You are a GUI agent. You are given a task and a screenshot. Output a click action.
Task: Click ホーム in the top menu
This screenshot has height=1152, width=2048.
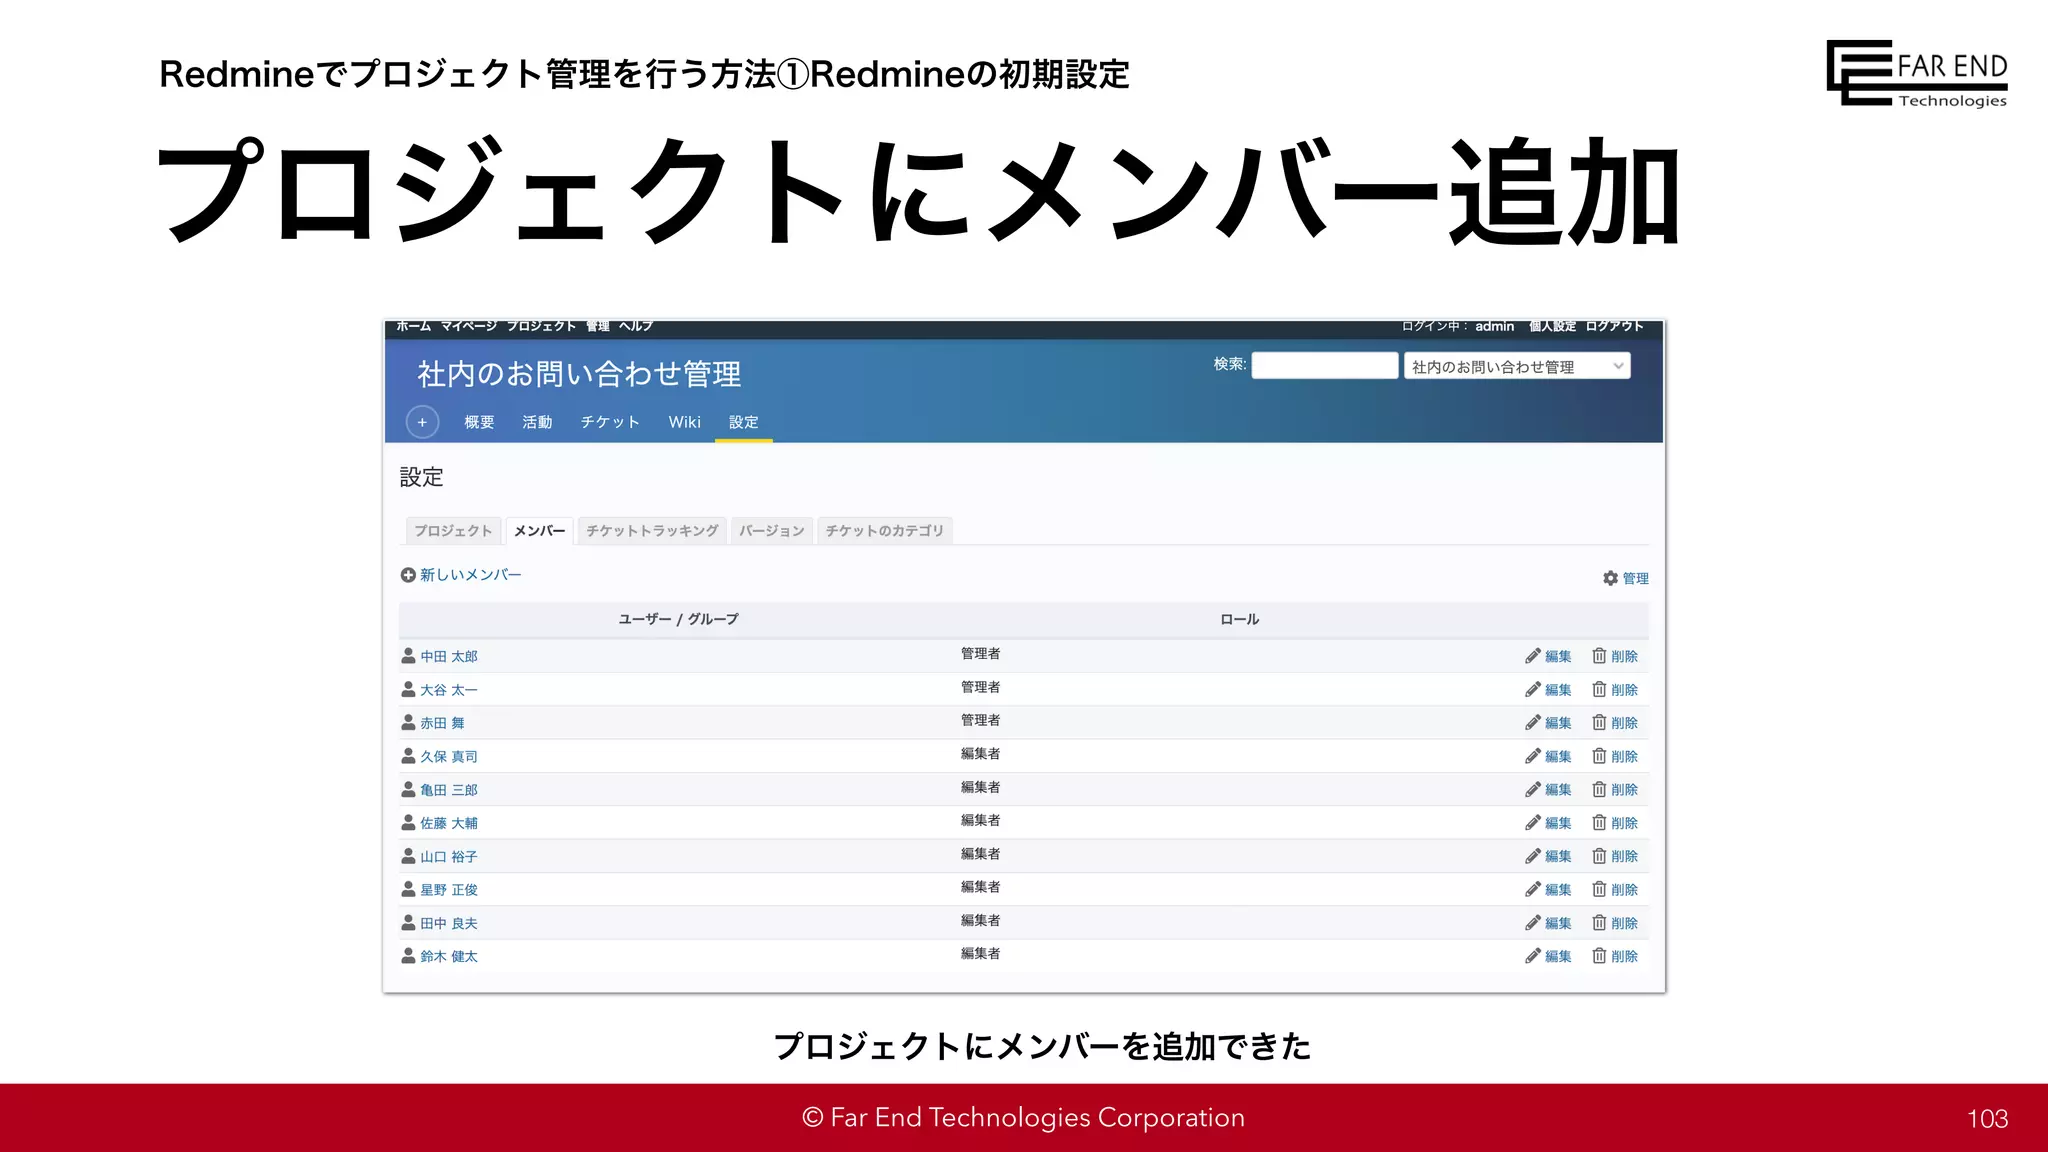413,326
